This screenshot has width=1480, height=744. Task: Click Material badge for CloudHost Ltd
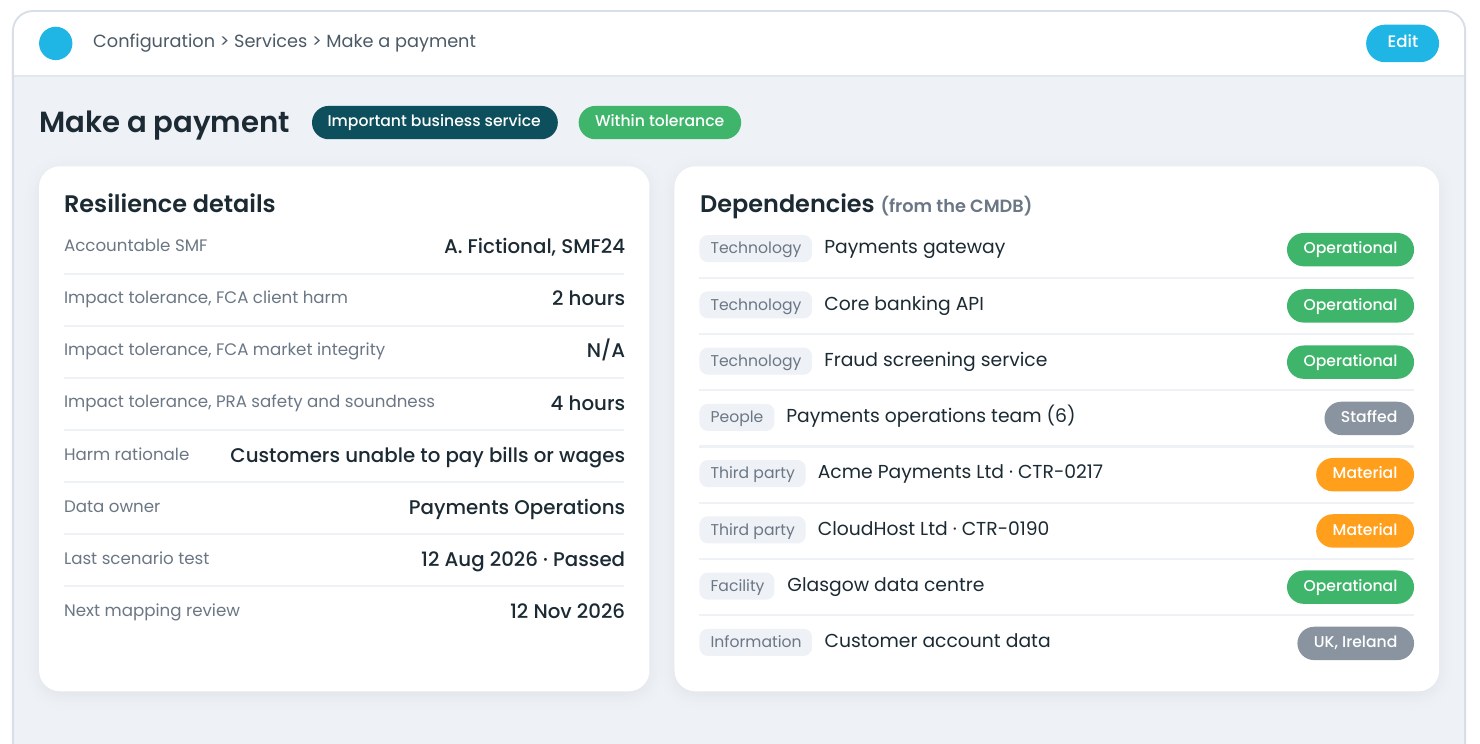tap(1365, 531)
